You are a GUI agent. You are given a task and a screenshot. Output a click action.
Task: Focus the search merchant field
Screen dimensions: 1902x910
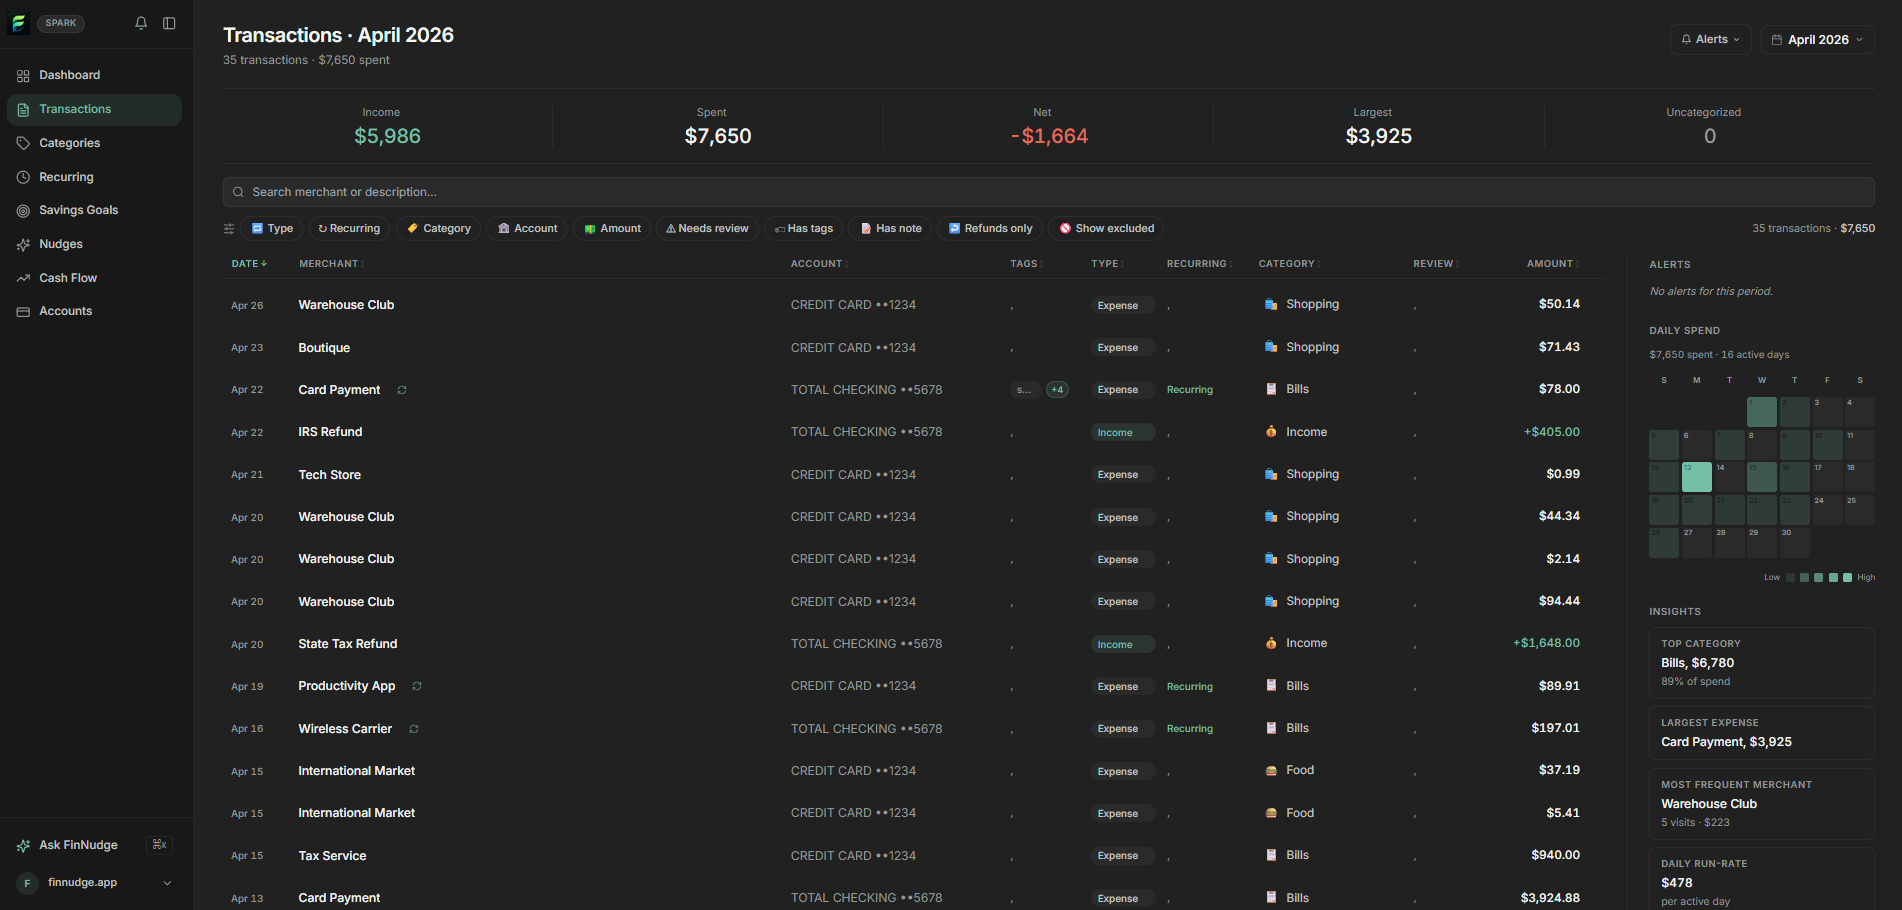tap(1048, 192)
